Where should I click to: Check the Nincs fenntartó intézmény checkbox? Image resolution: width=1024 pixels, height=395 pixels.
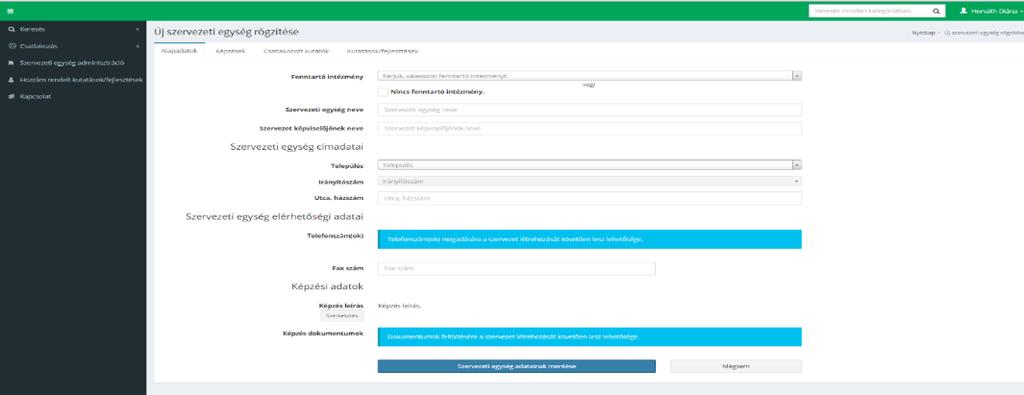(382, 92)
